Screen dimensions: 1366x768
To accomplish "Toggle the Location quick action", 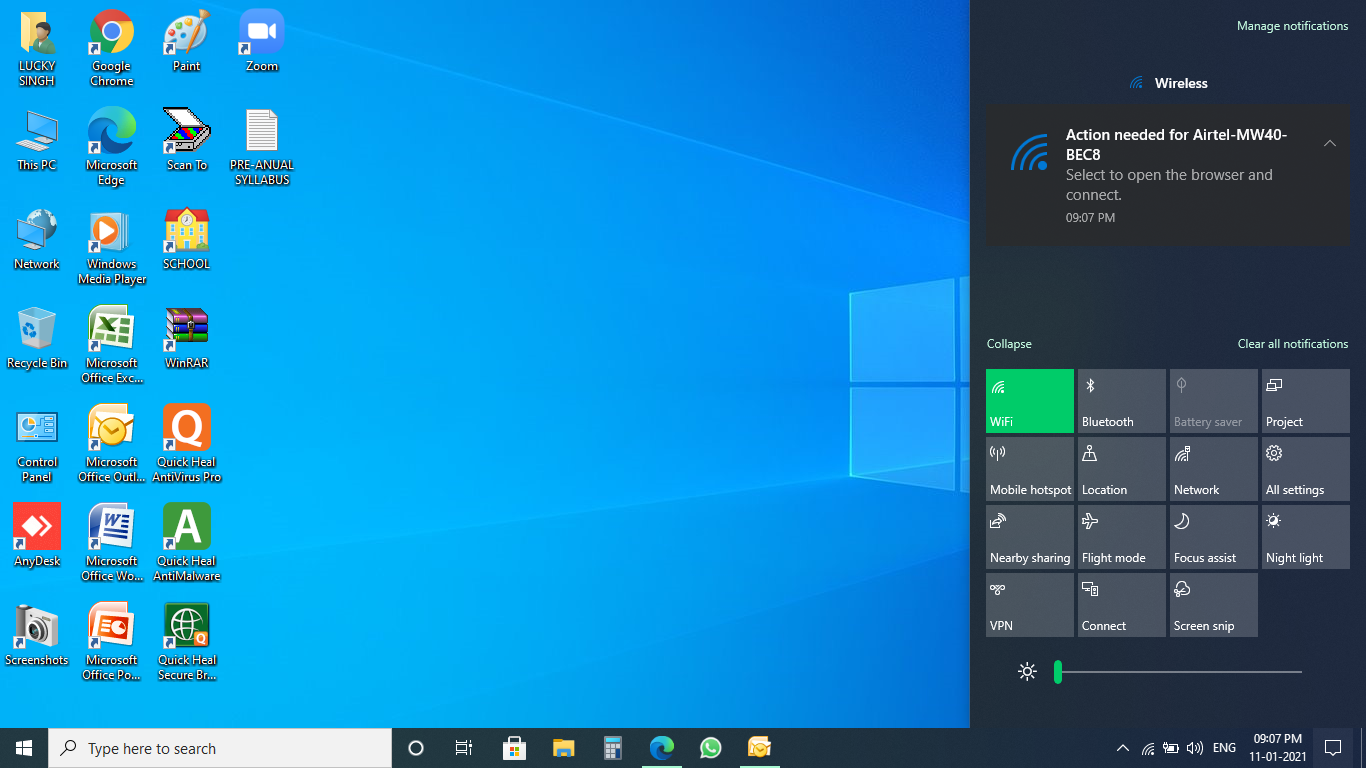I will coord(1122,469).
